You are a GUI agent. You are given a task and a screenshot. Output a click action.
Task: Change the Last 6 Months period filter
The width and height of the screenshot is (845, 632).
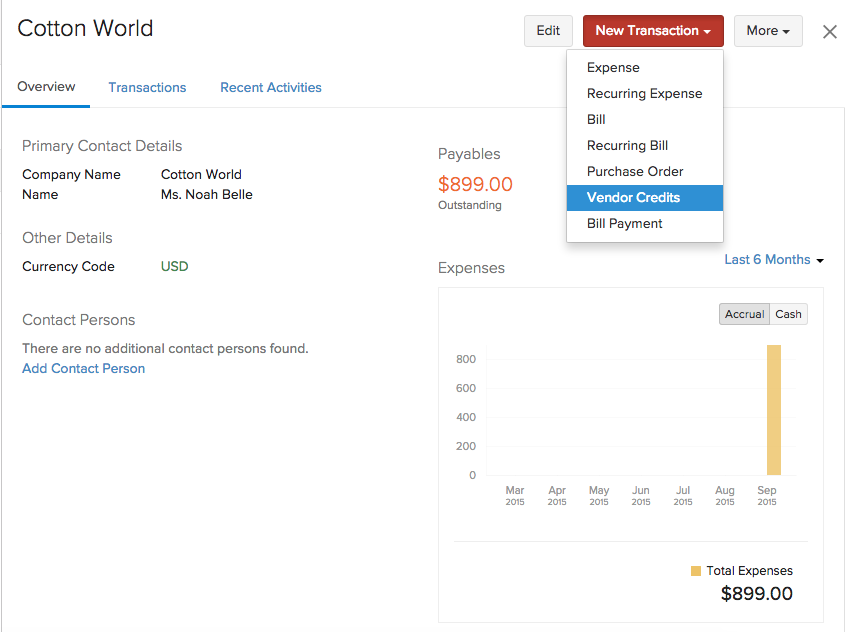click(773, 259)
